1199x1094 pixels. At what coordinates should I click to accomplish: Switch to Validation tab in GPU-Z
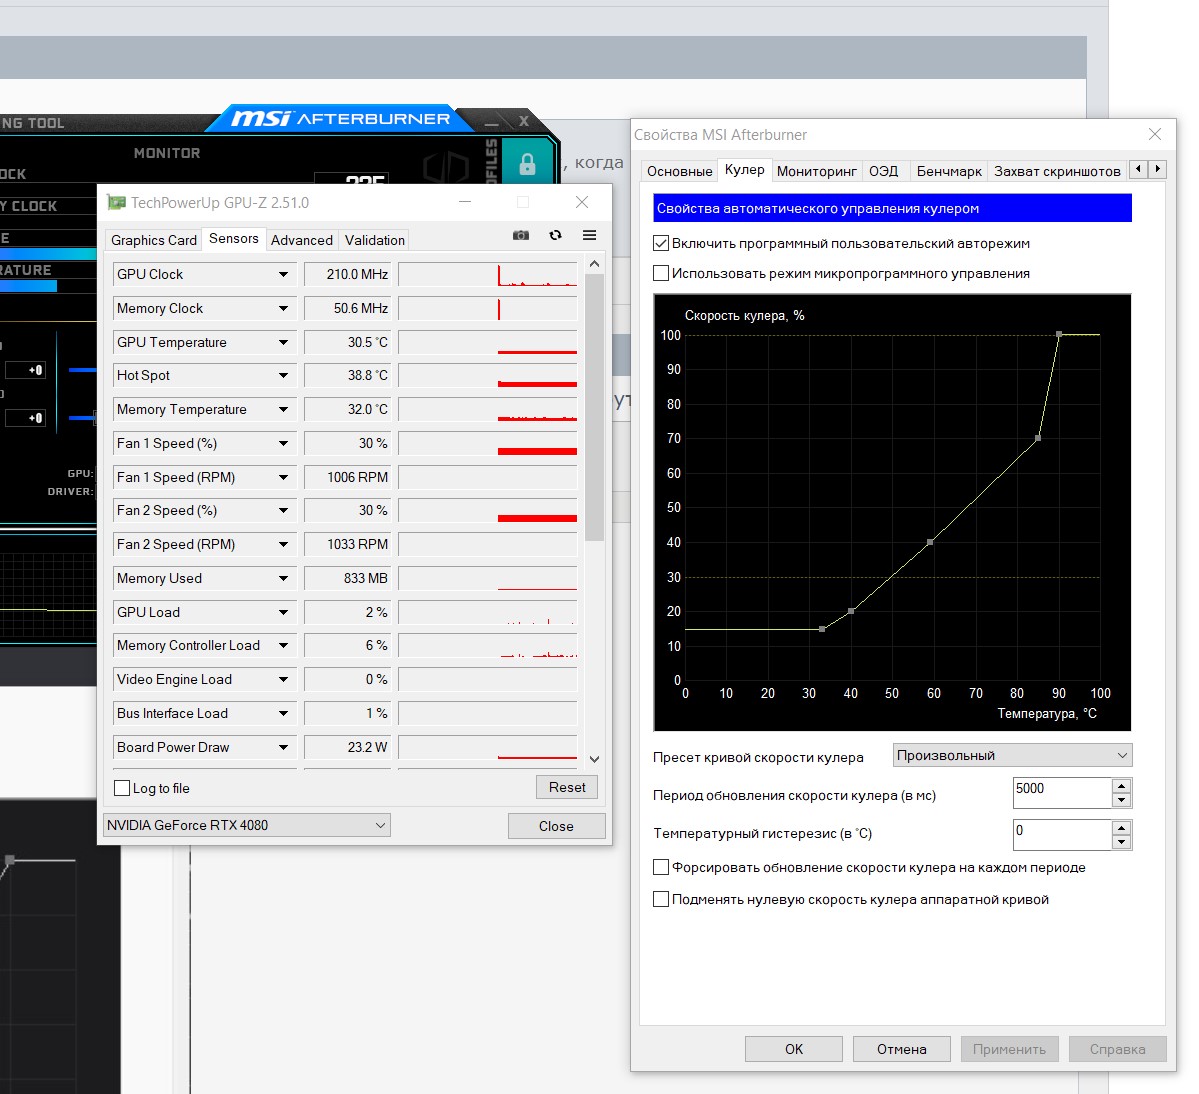(x=375, y=240)
